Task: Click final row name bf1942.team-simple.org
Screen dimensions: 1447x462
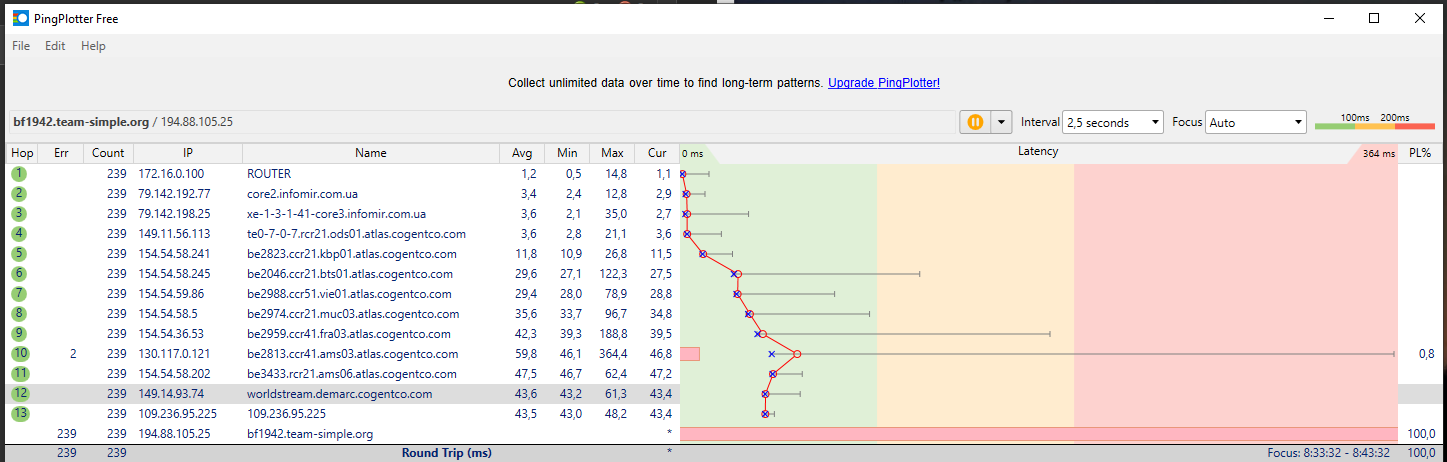Action: [310, 434]
